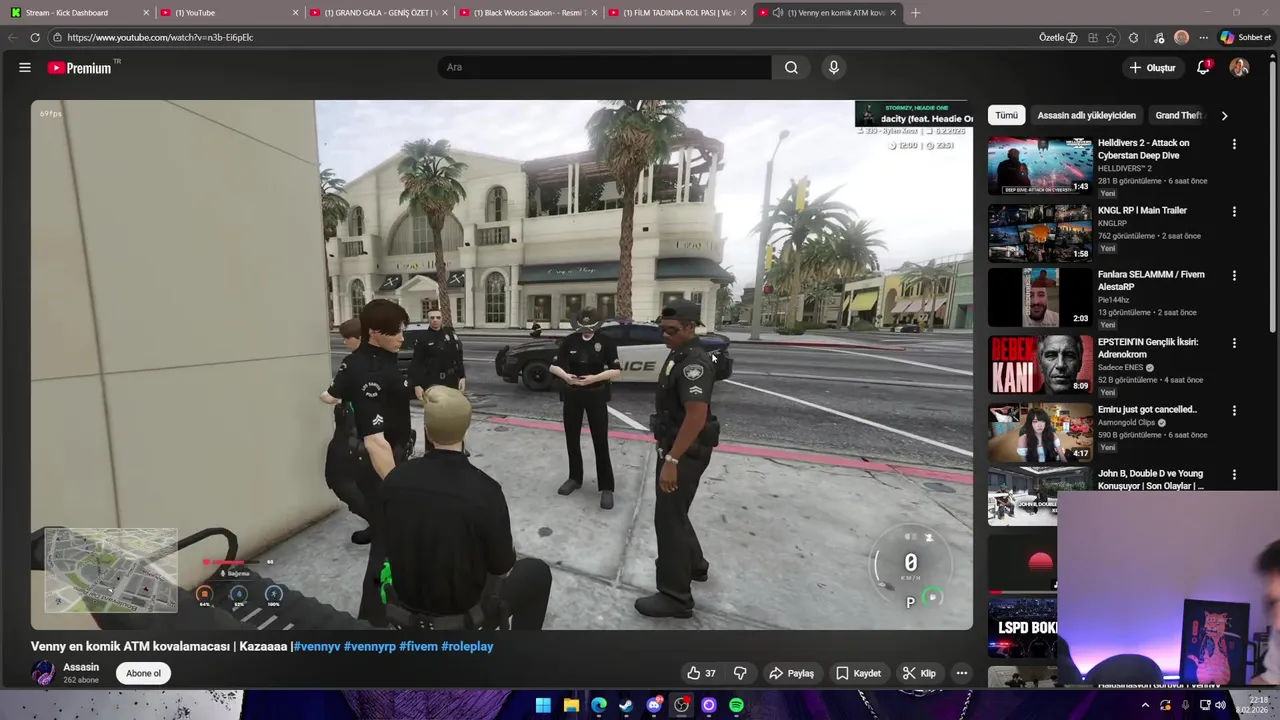Open a new browser tab

point(915,13)
